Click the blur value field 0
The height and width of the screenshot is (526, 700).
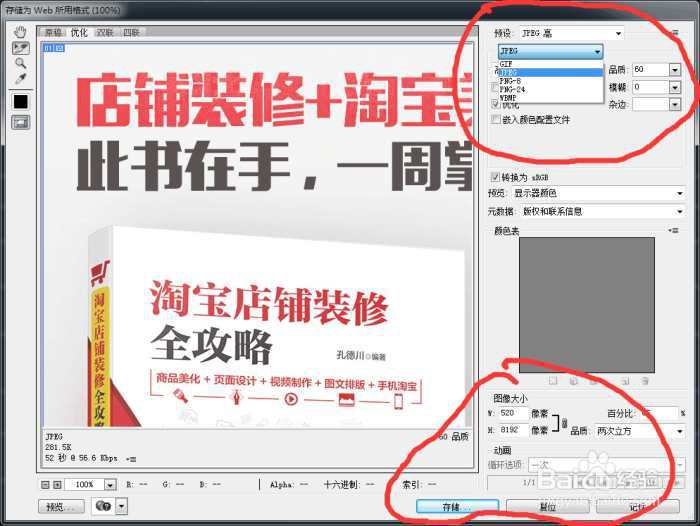651,87
